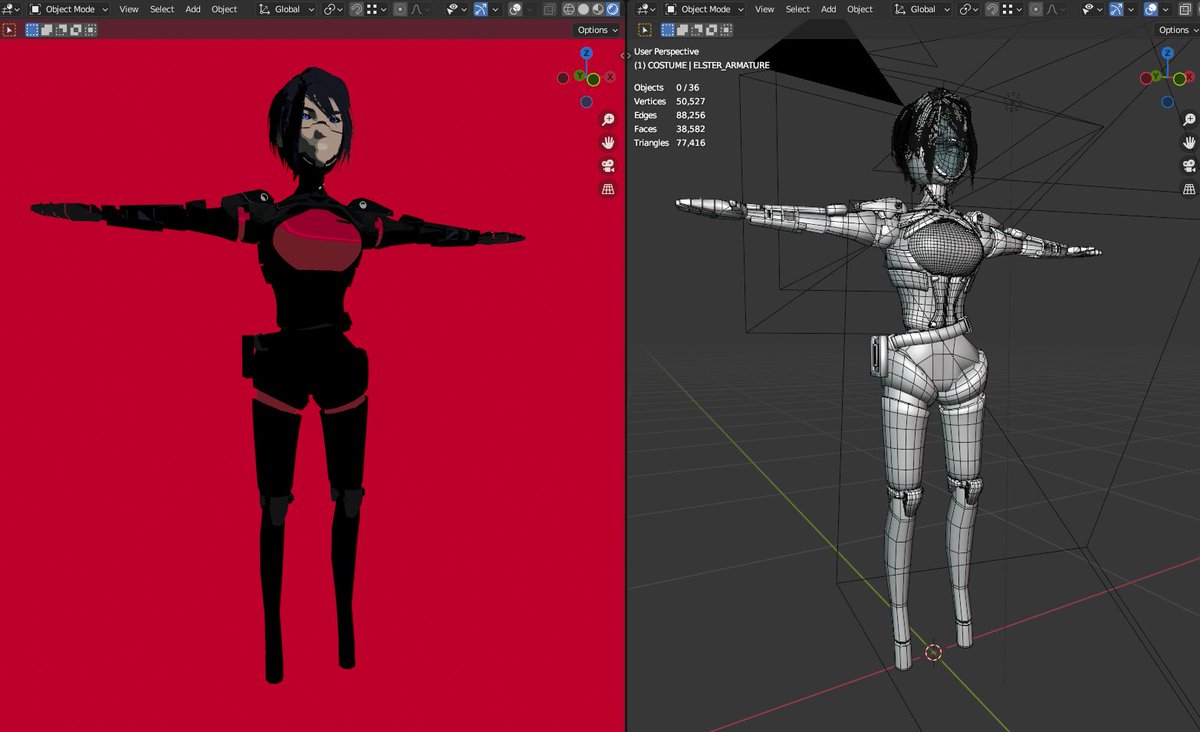Toggle camera view in red viewport
The width and height of the screenshot is (1200, 732).
point(608,166)
